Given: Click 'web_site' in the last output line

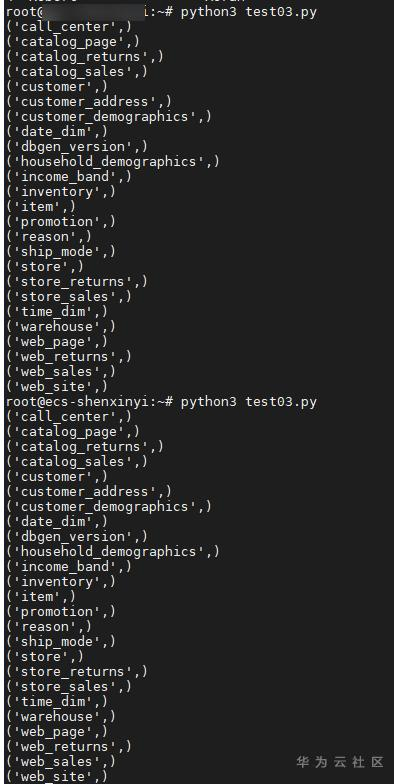Looking at the screenshot, I should click(56, 777).
